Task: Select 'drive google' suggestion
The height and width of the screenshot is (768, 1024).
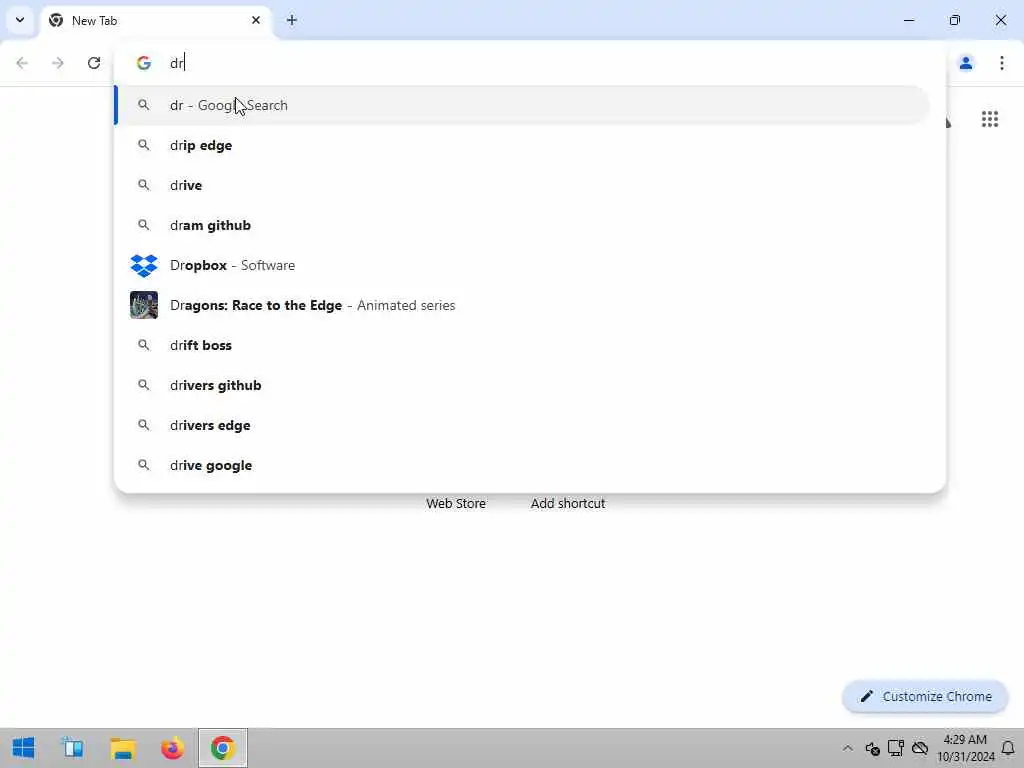Action: pyautogui.click(x=522, y=465)
